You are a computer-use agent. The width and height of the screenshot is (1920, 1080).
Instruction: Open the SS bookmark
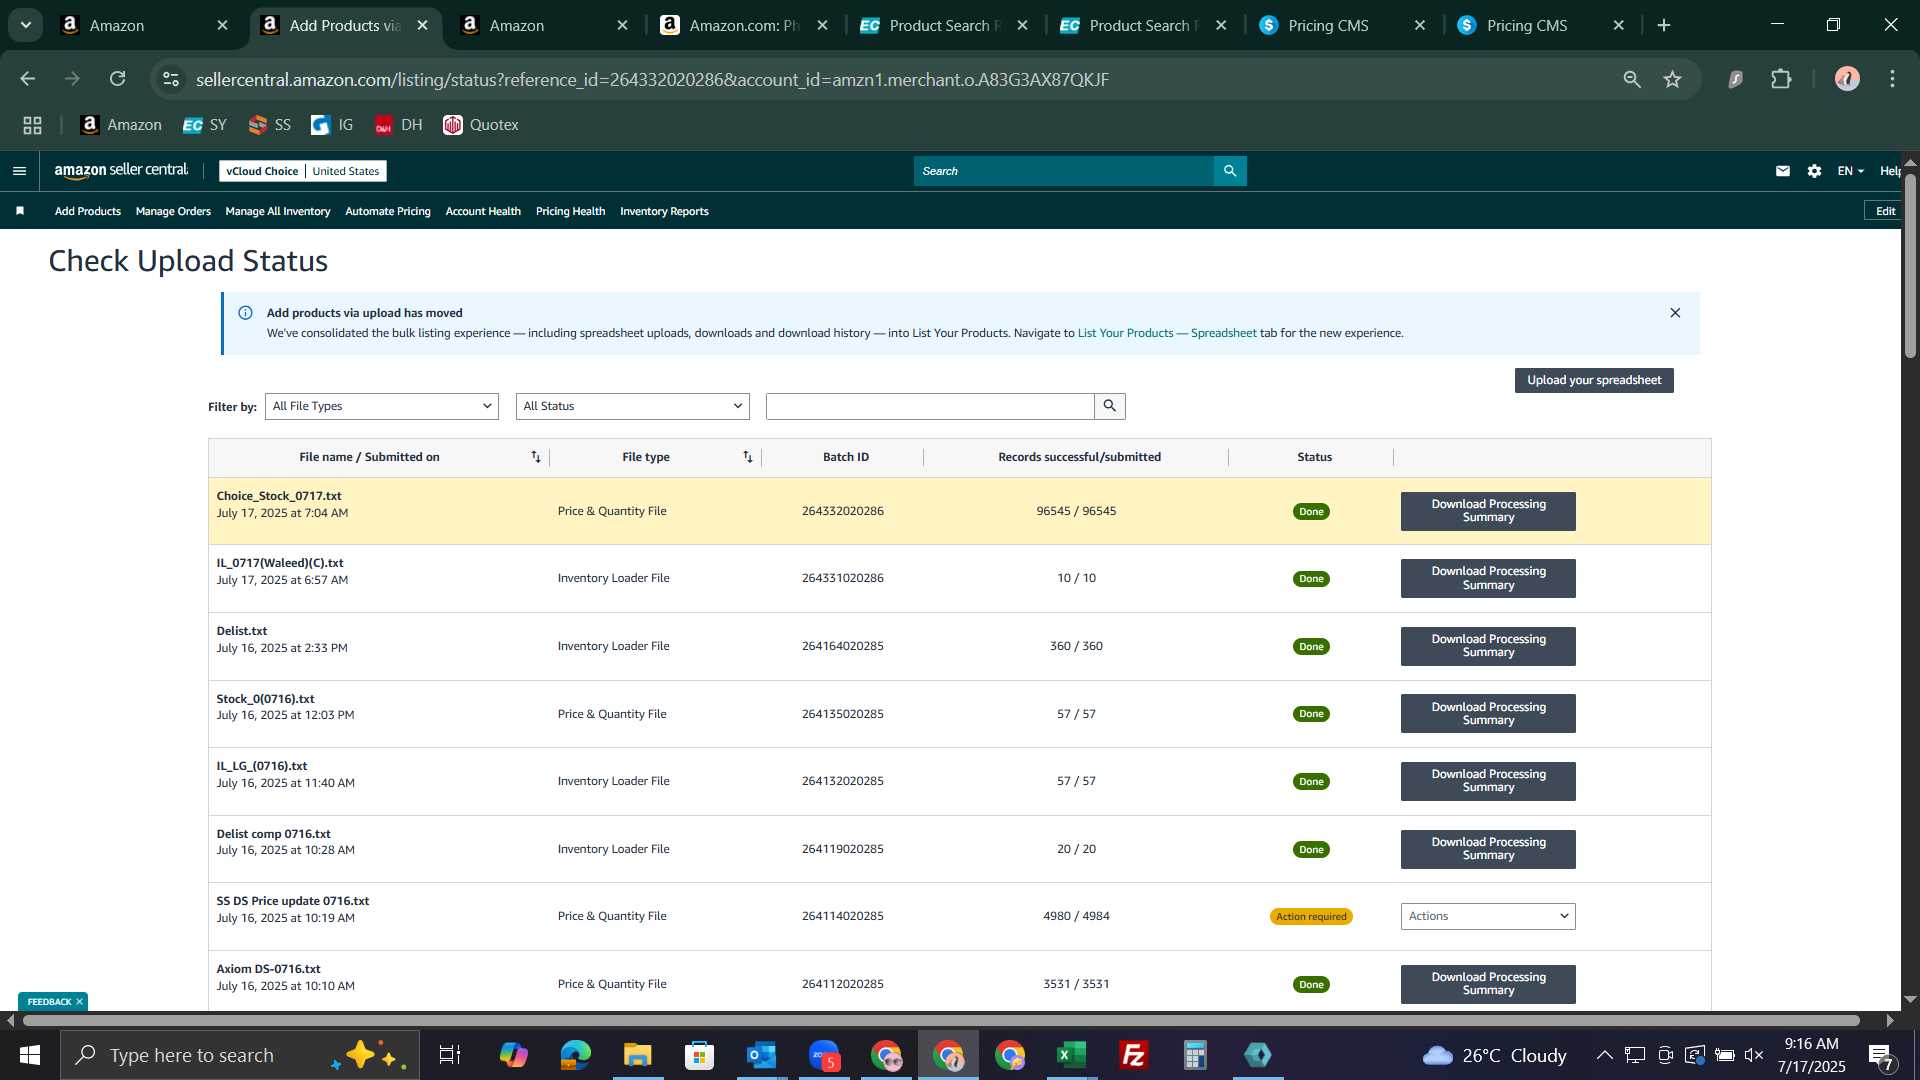[269, 125]
